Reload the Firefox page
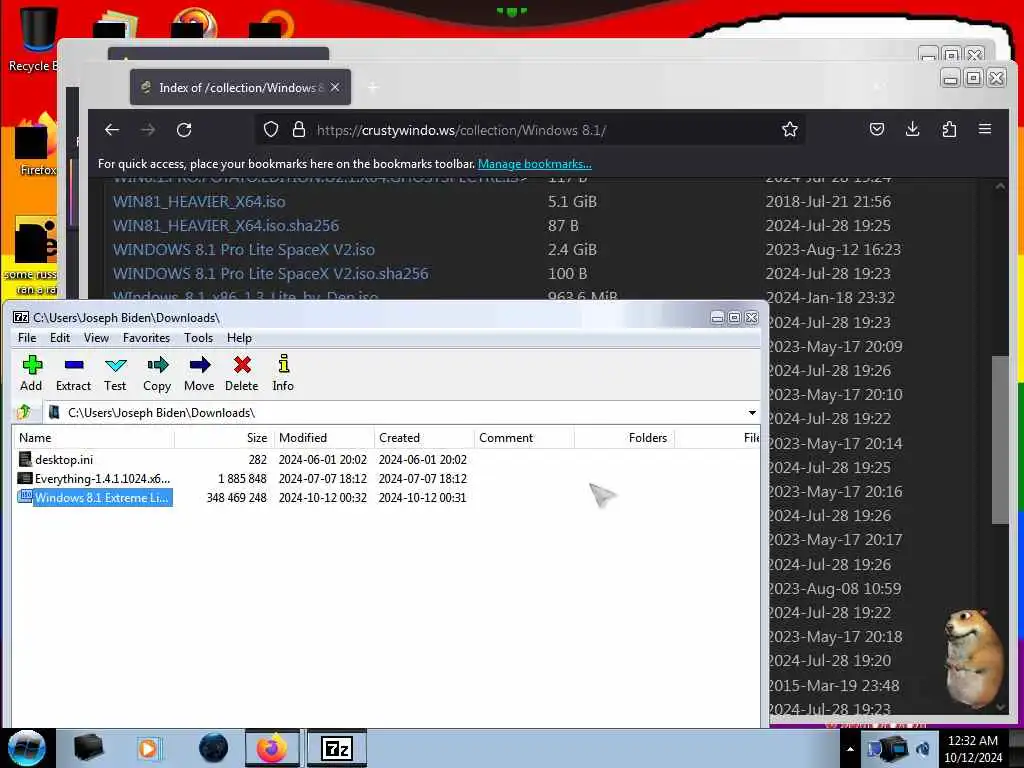Screen dimensions: 1024x768 click(x=184, y=130)
